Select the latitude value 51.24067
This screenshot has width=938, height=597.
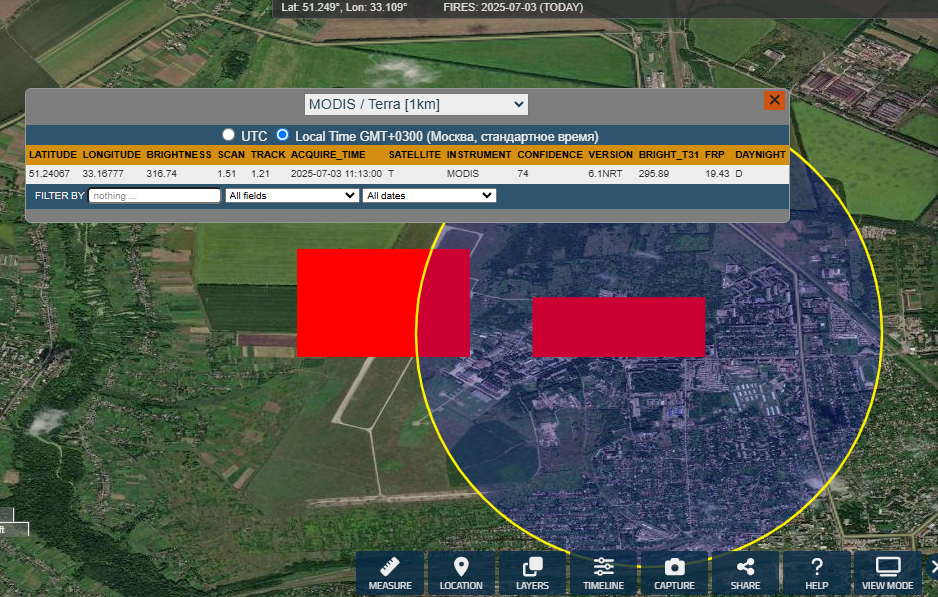(x=49, y=173)
